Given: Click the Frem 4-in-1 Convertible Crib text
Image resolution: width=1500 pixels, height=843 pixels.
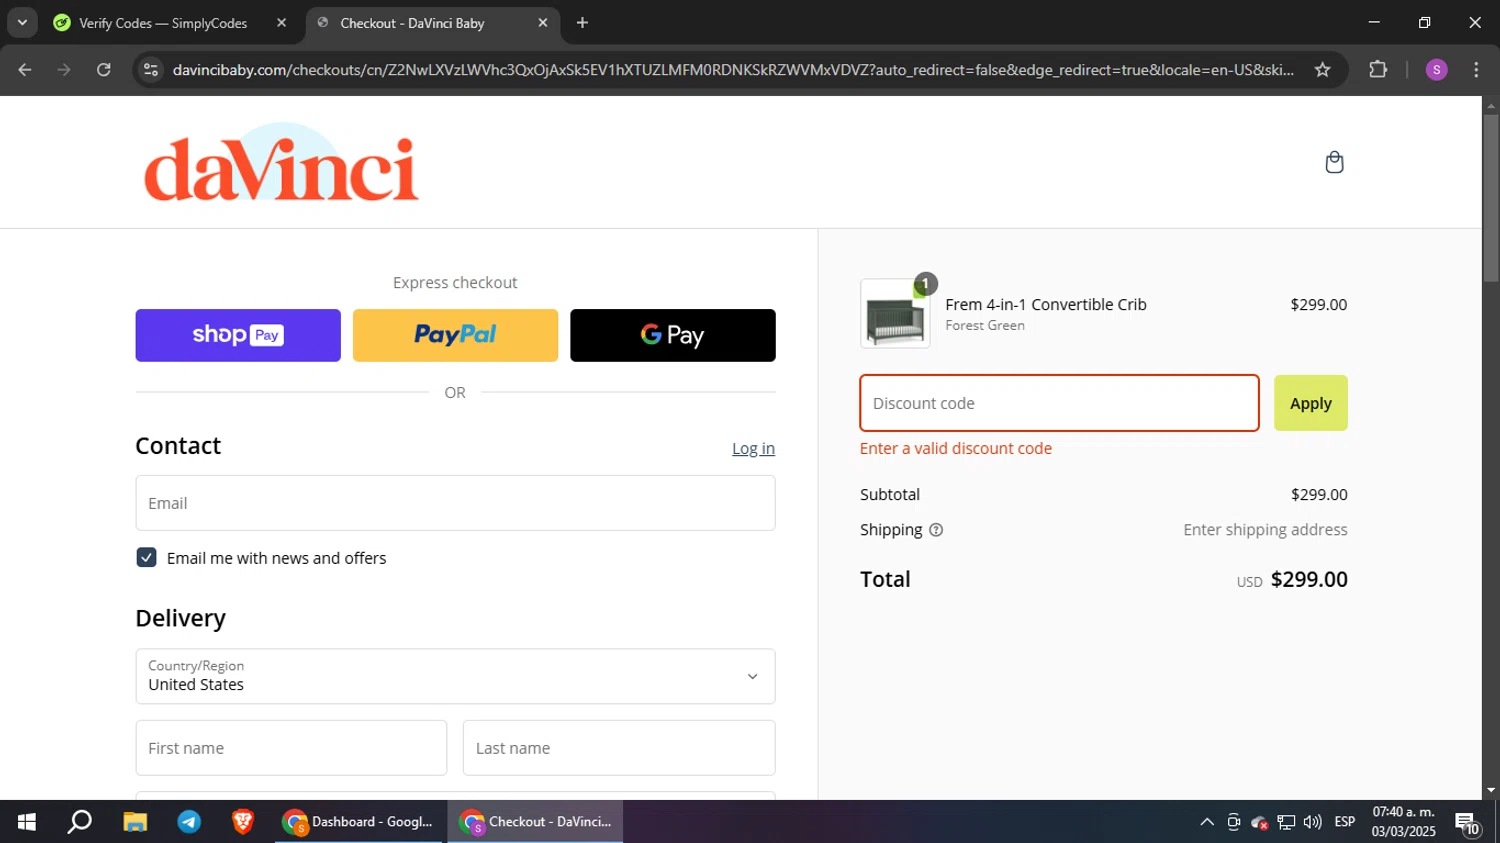Looking at the screenshot, I should (1046, 304).
